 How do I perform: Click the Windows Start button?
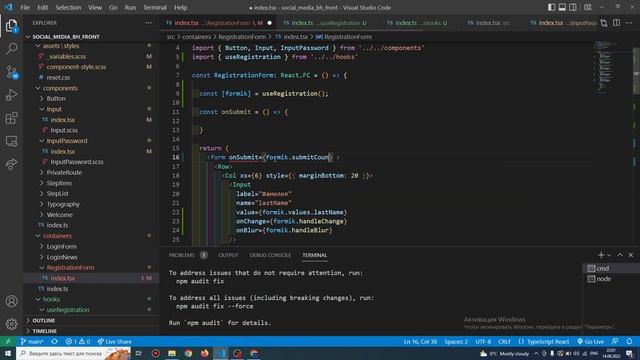coord(8,353)
